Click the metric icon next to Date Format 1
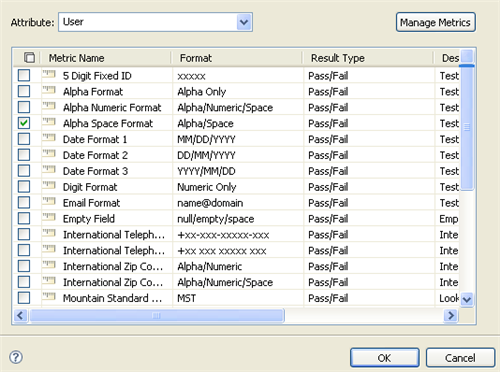This screenshot has height=372, width=500. [x=49, y=138]
